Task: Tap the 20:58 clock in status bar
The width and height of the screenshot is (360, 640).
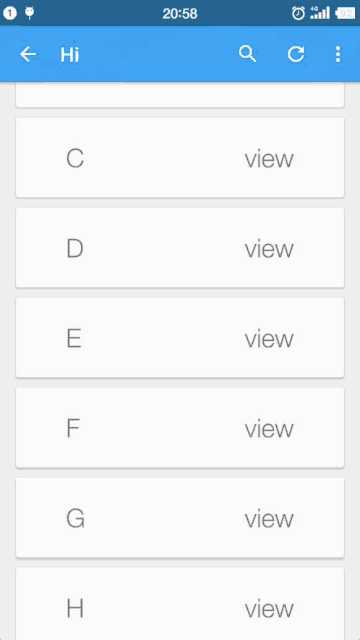Action: [x=180, y=13]
